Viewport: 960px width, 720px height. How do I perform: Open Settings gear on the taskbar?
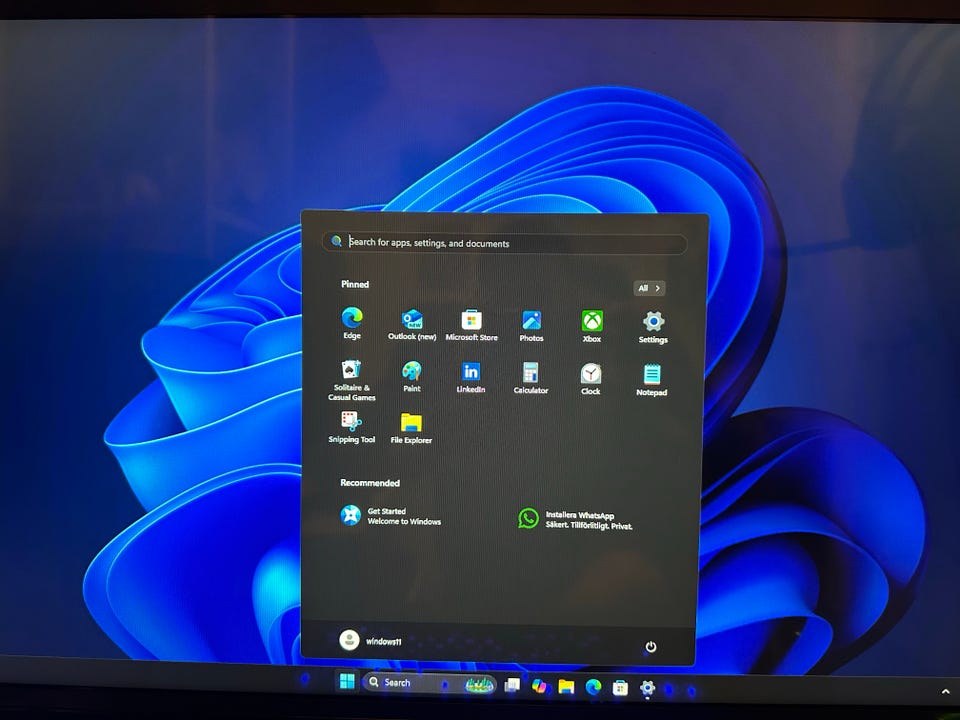tap(647, 688)
